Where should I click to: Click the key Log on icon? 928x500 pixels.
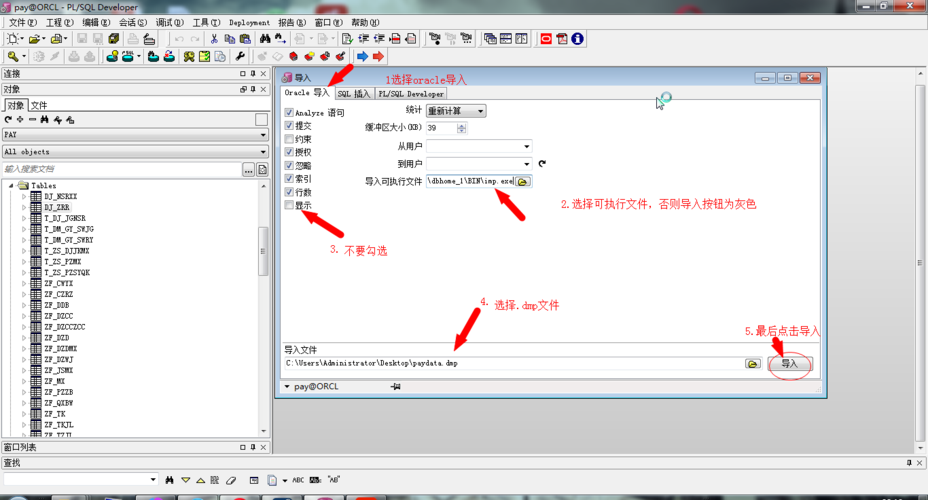pos(12,57)
